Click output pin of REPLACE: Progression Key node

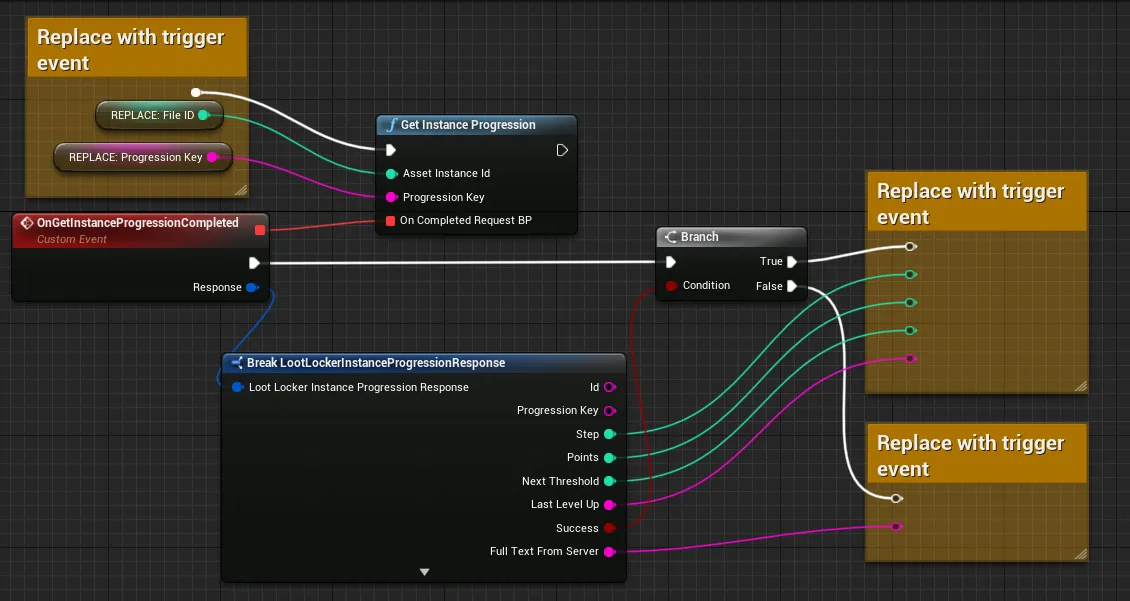pos(213,157)
